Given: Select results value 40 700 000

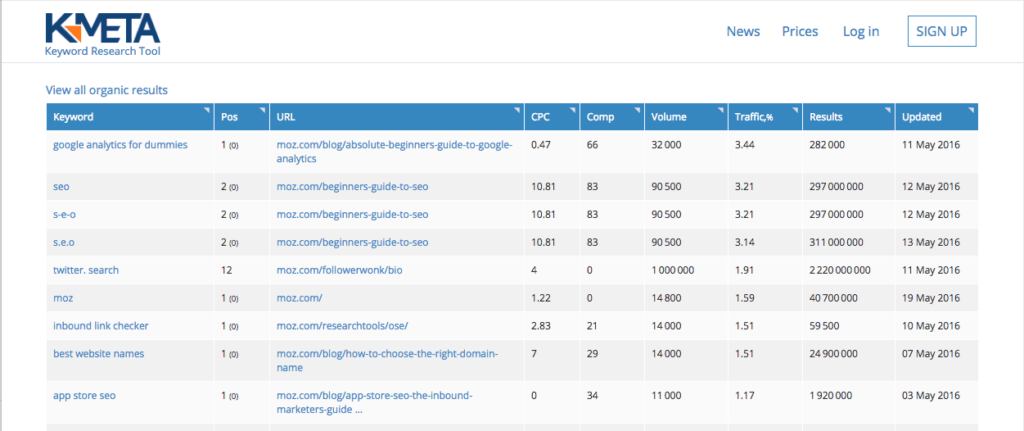Looking at the screenshot, I should click(833, 298).
